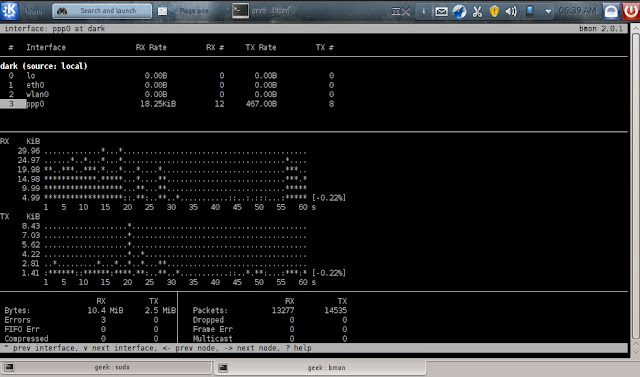The image size is (640, 377).
Task: Open the info notifications icon
Action: coord(423,11)
